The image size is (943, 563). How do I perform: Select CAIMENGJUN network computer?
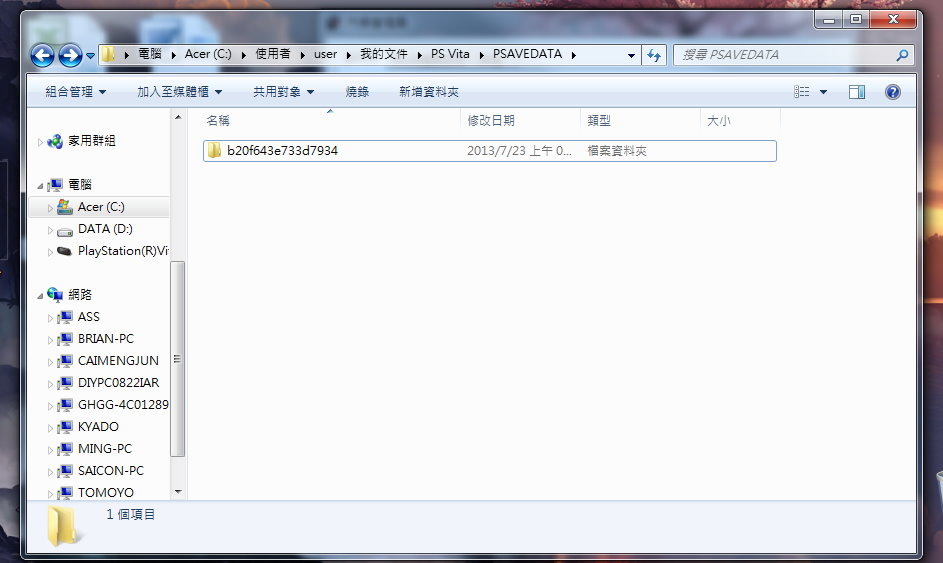[x=118, y=361]
